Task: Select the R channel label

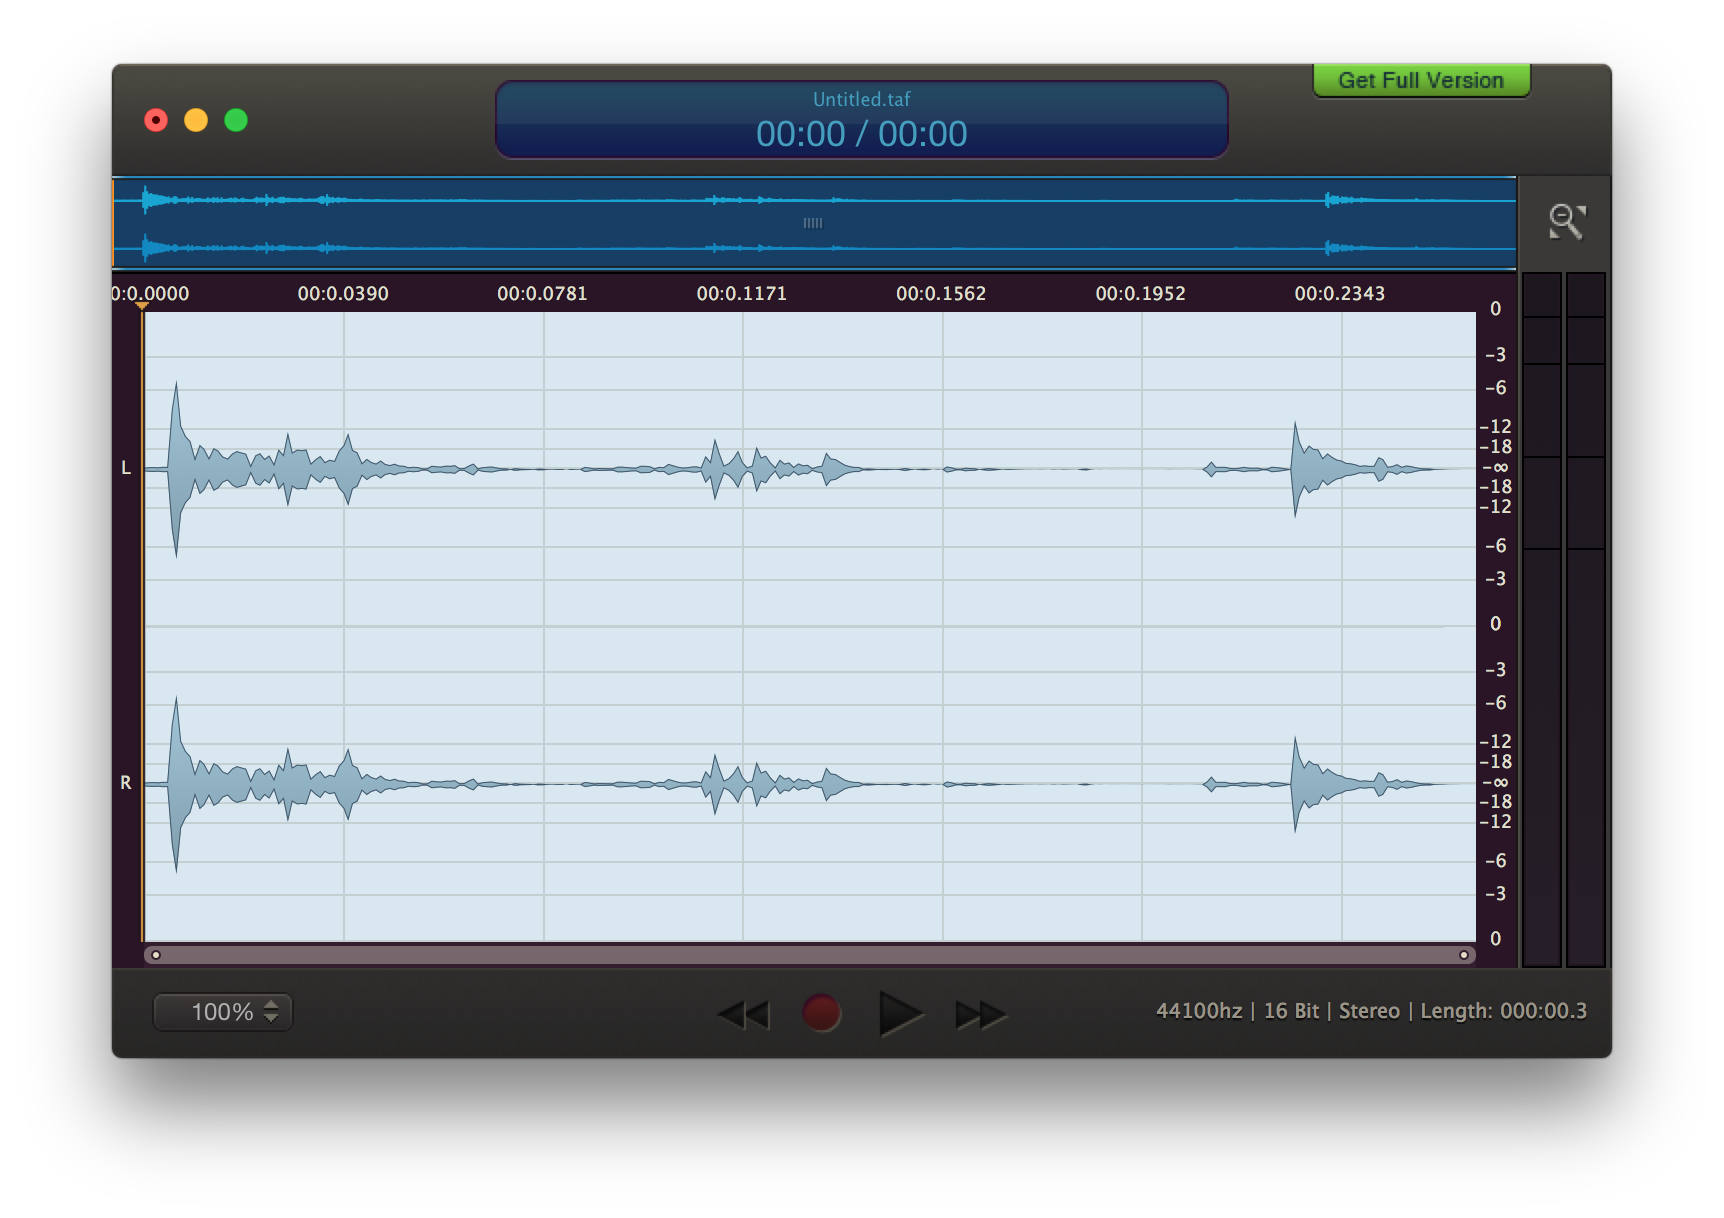Action: coord(126,783)
